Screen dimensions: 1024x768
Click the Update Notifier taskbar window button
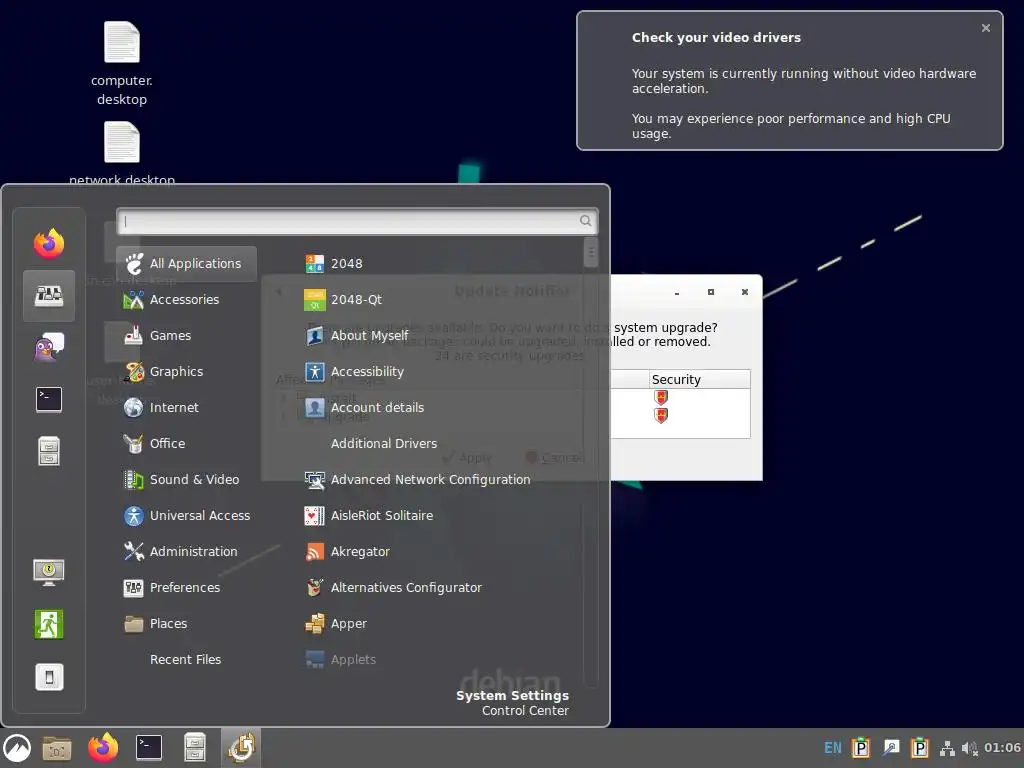pyautogui.click(x=241, y=748)
